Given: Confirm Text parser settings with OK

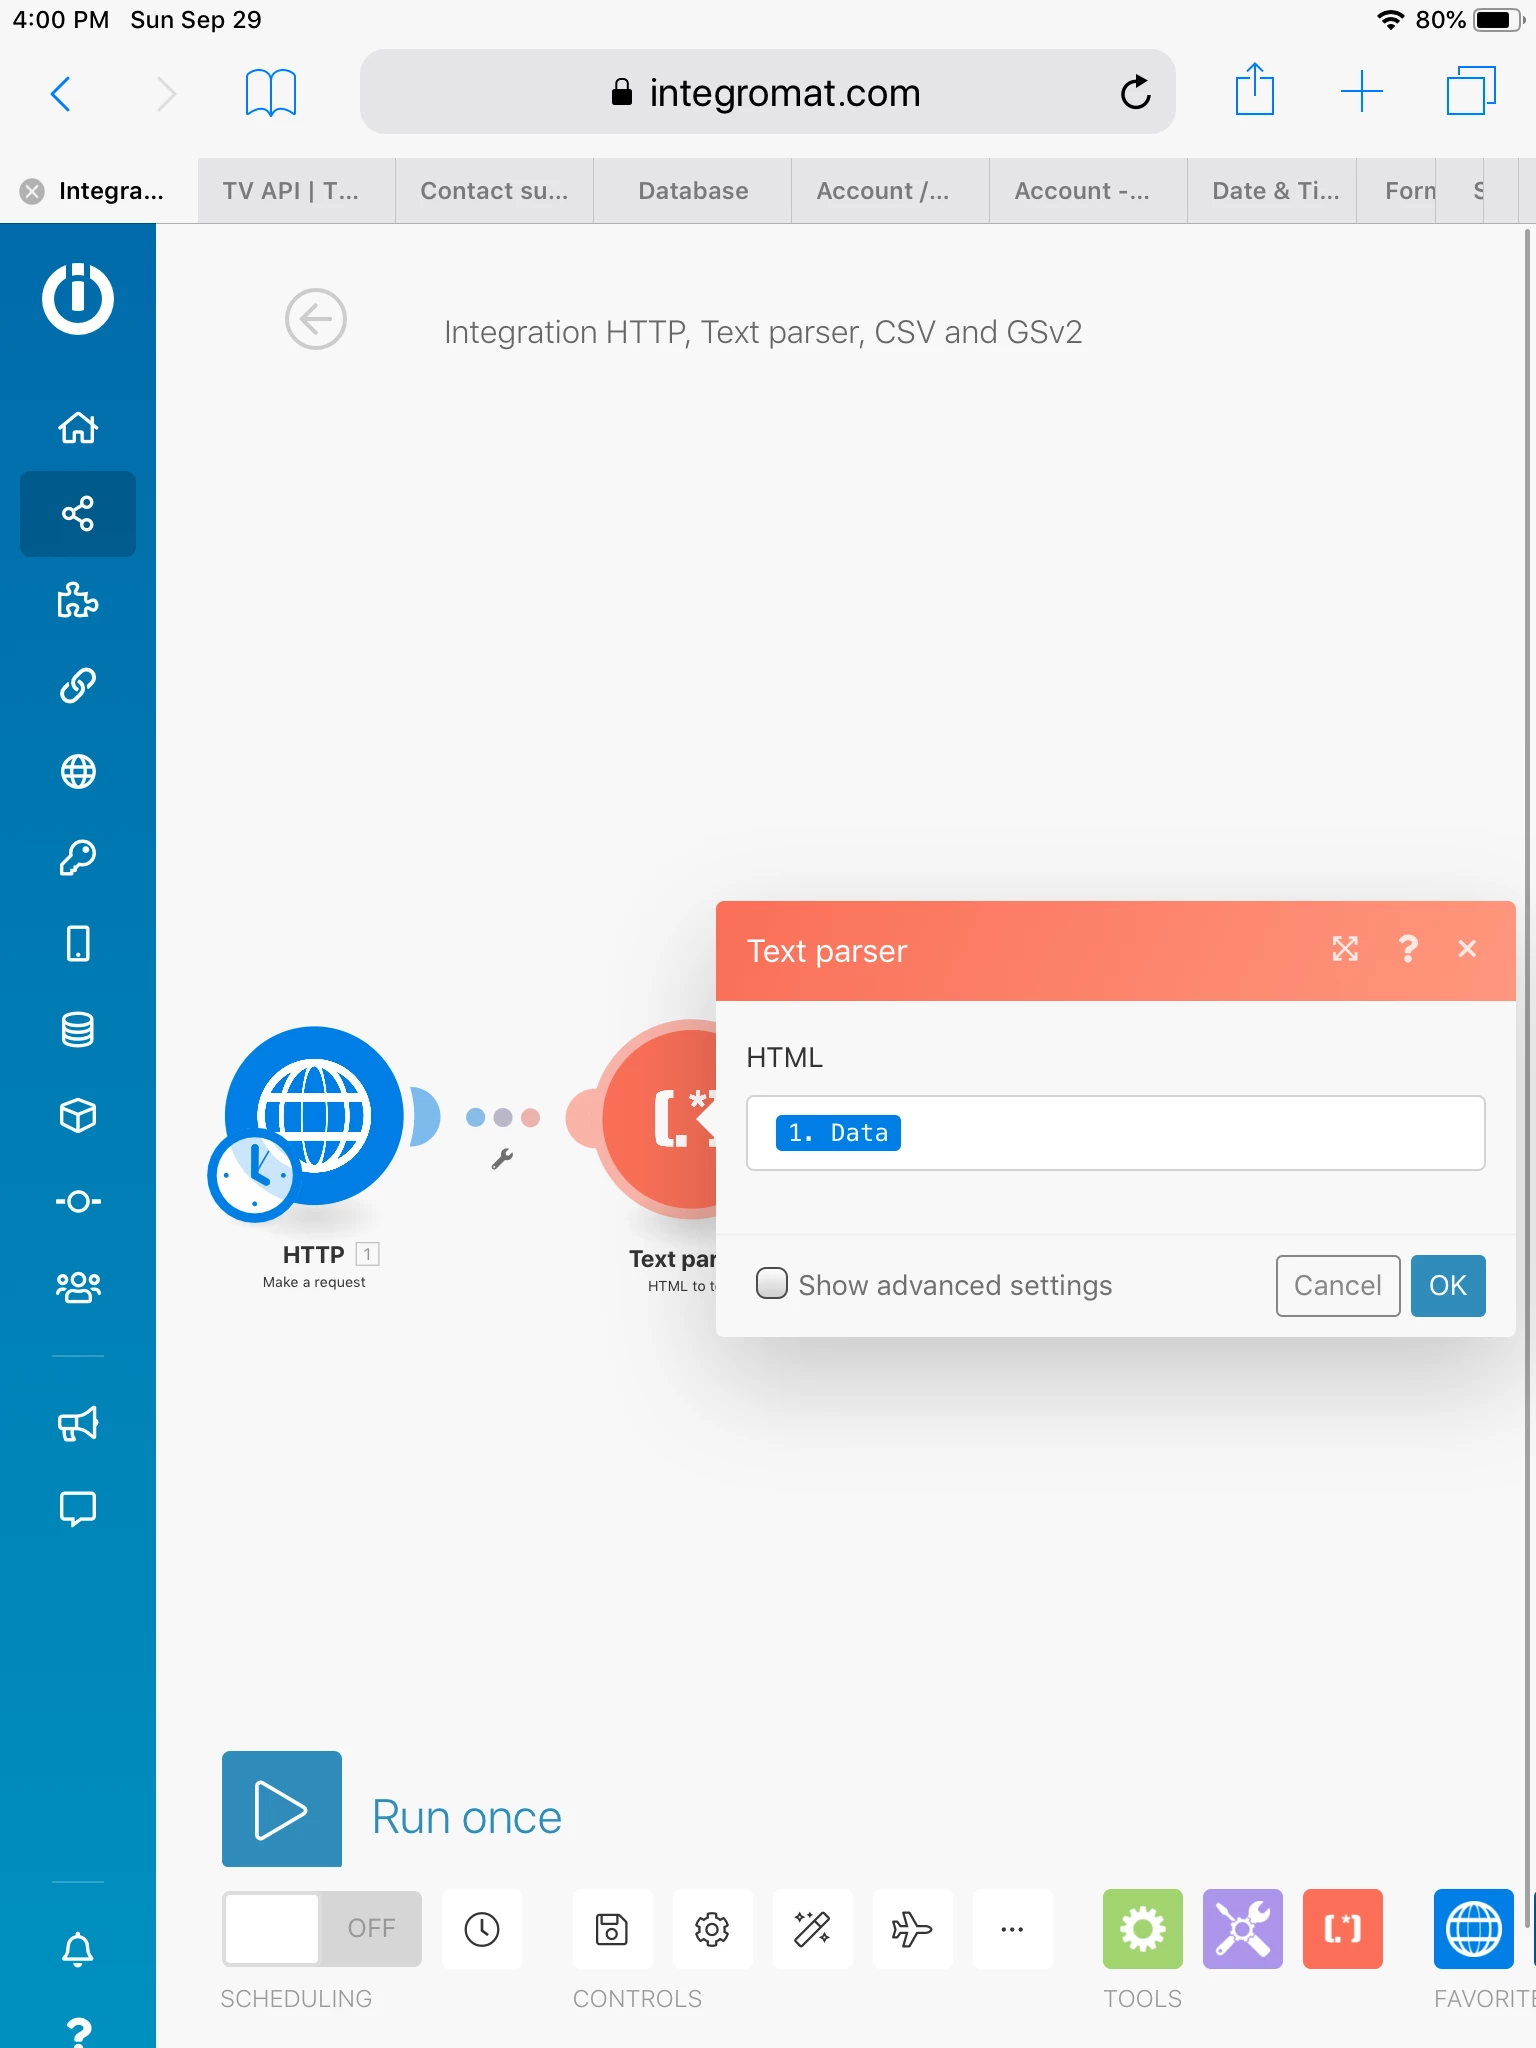Looking at the screenshot, I should (1447, 1285).
